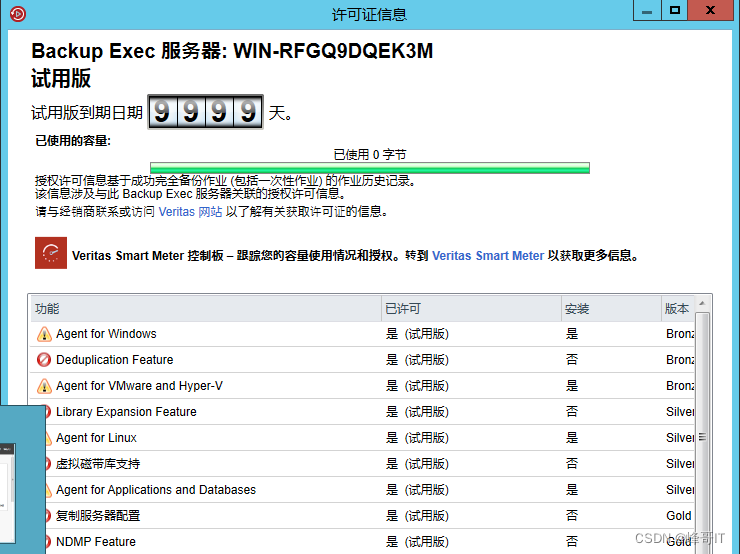Click Silver edition cell for Library Expansion Feature
The height and width of the screenshot is (554, 740).
click(680, 412)
